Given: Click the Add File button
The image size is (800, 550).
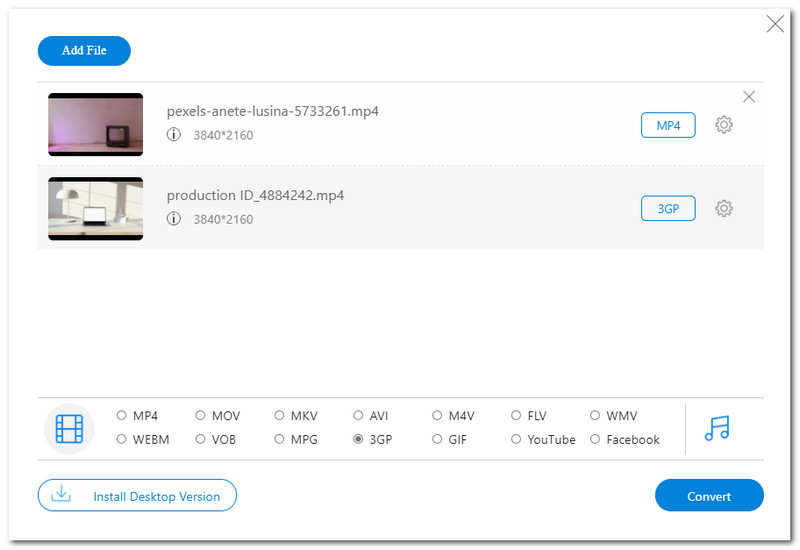Looking at the screenshot, I should tap(84, 51).
